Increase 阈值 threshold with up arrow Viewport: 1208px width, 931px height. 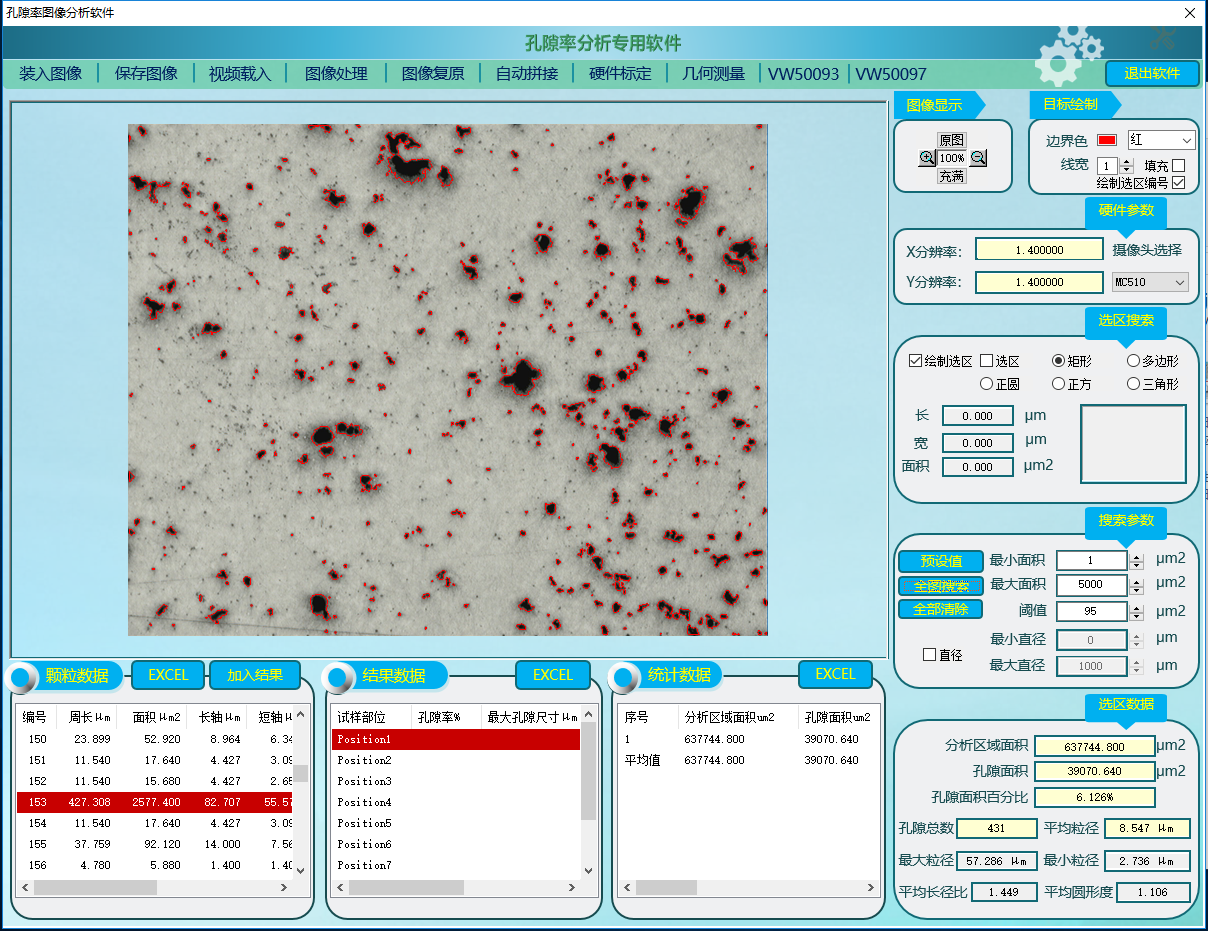1136,606
